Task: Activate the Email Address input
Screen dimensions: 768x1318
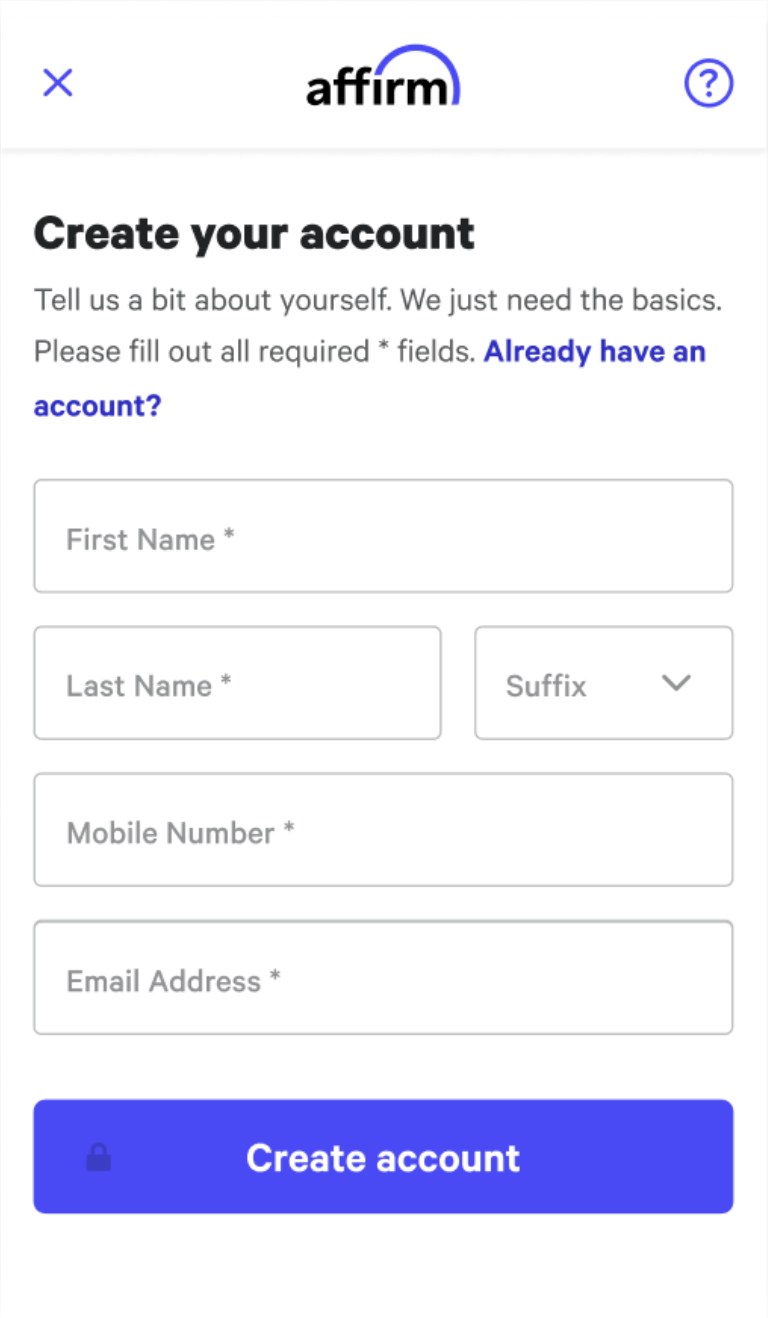Action: 383,978
